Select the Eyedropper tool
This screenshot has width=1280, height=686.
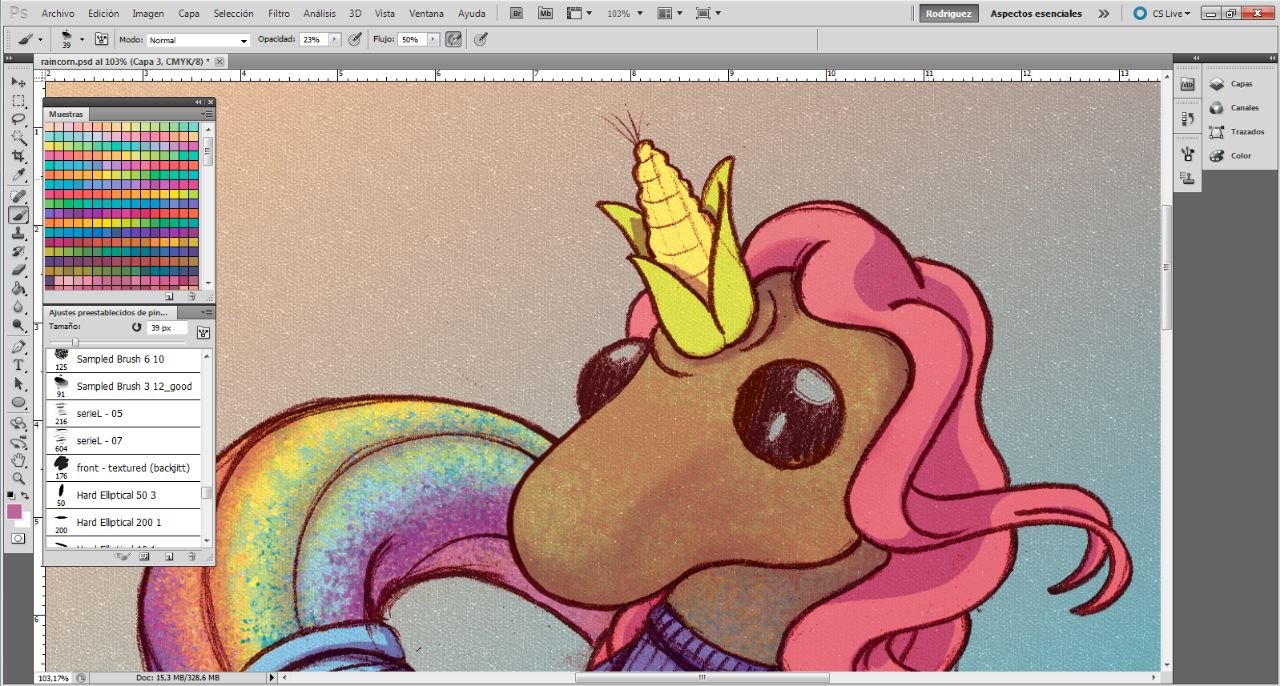pos(18,175)
